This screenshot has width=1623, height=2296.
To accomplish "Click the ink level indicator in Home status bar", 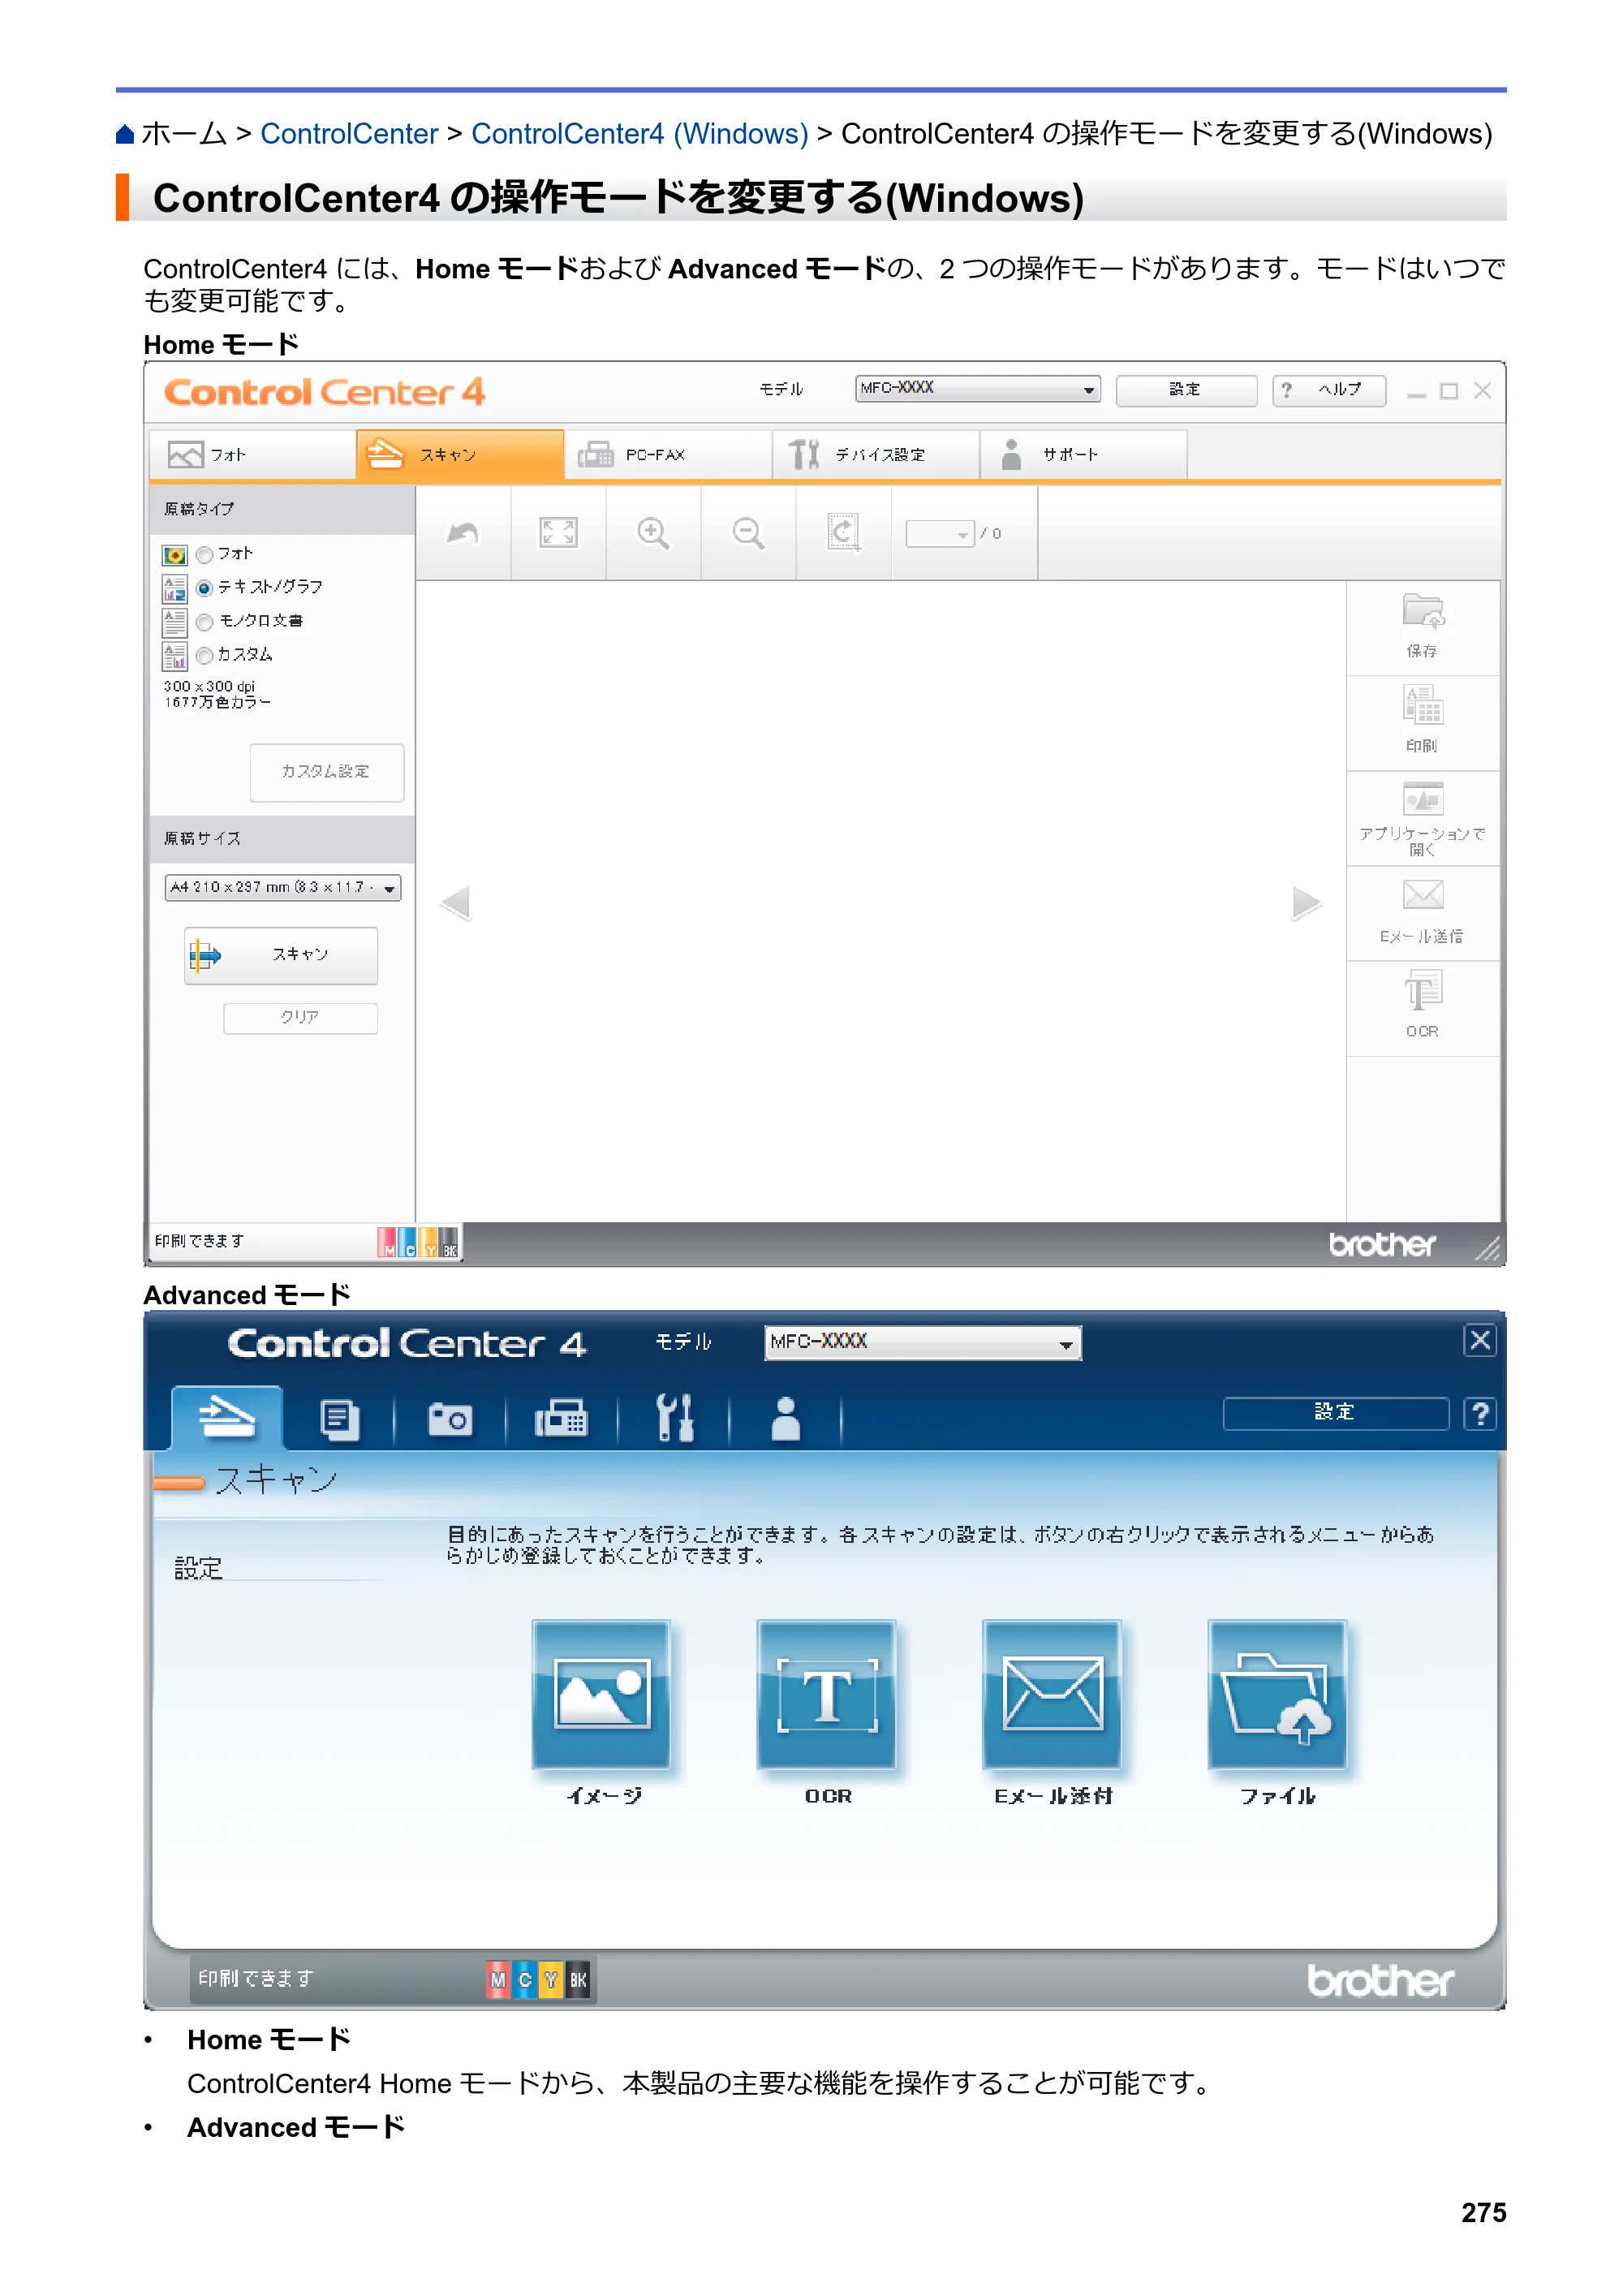I will (418, 1242).
